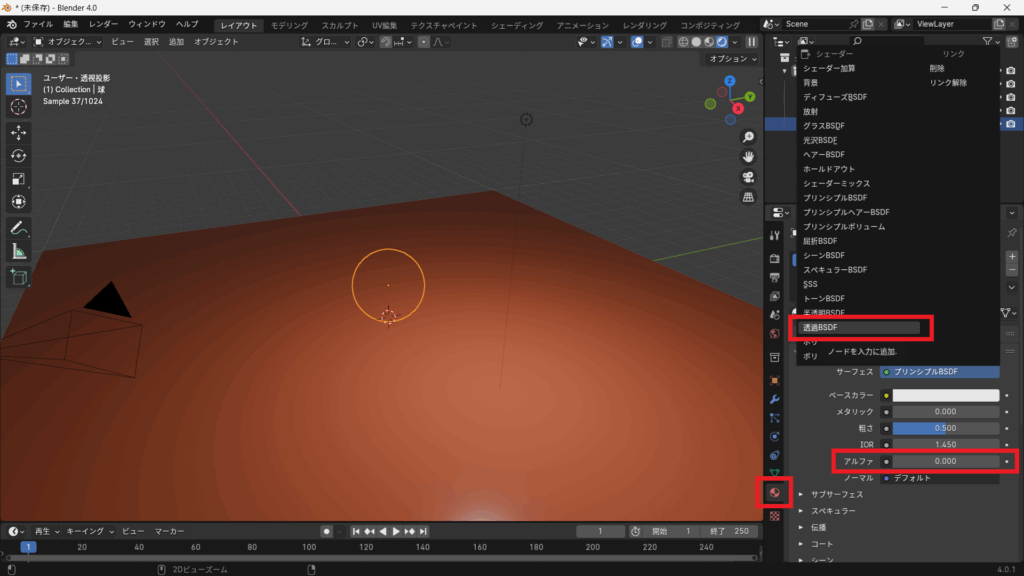Open the オプション dropdown in viewport

[732, 59]
